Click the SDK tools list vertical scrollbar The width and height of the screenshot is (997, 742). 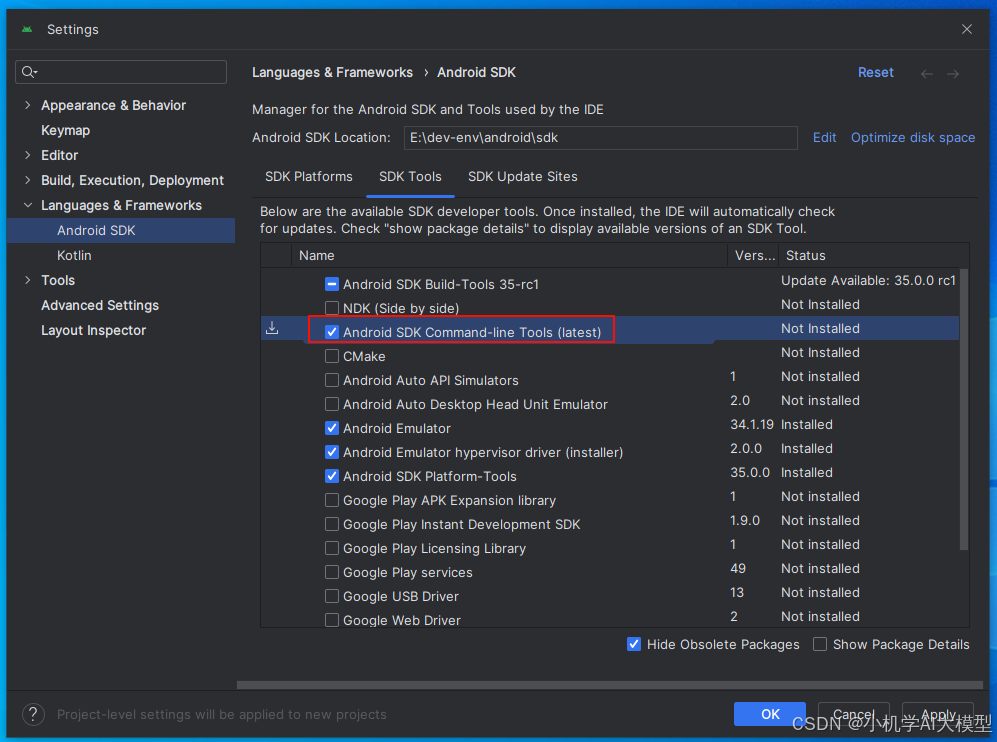coord(964,409)
